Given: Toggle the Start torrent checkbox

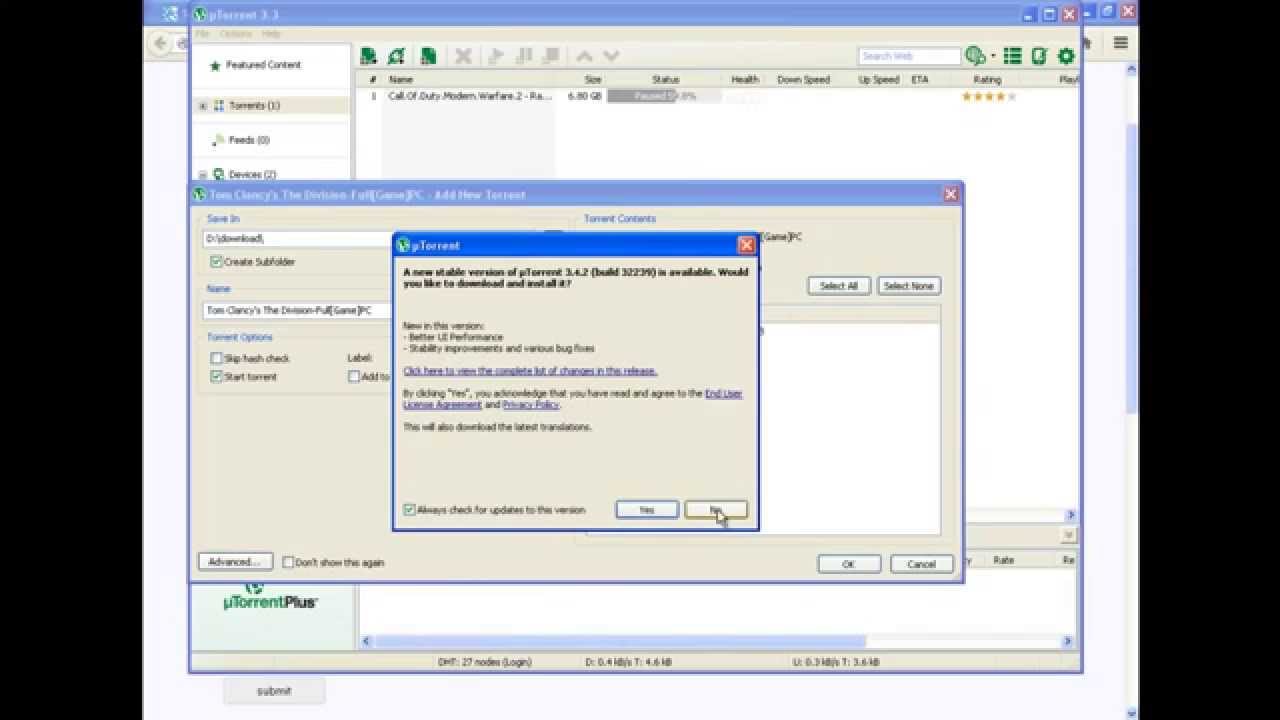Looking at the screenshot, I should point(216,377).
